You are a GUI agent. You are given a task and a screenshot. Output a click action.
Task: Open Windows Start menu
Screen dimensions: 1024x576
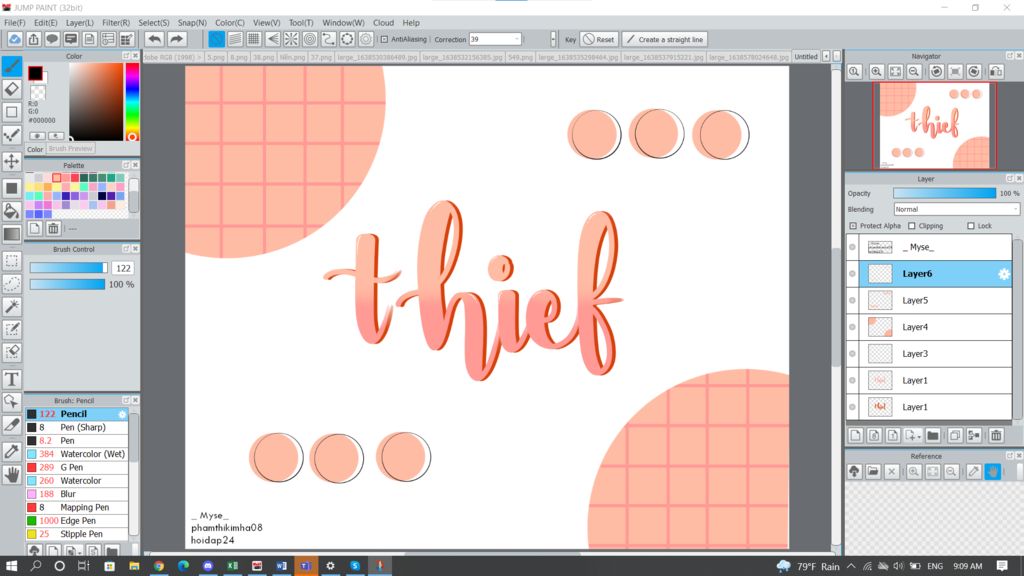pos(11,566)
